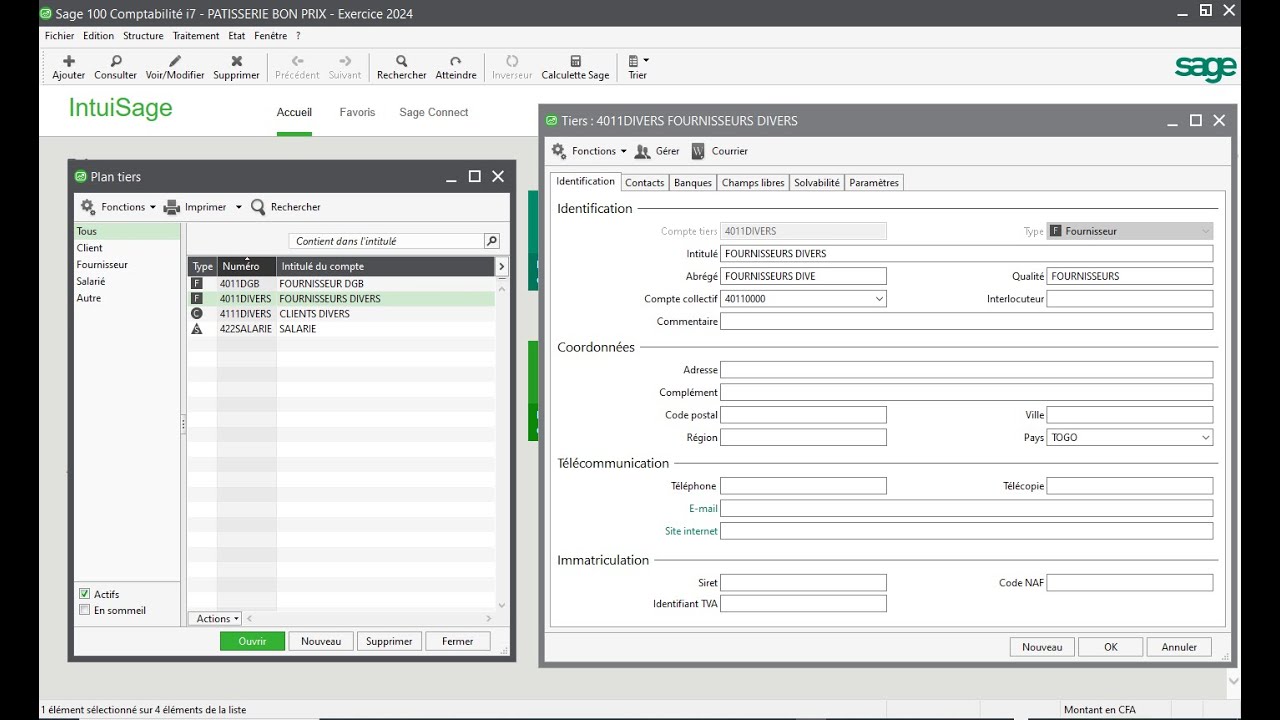Click OK in the Tiers window
Image resolution: width=1280 pixels, height=720 pixels.
tap(1110, 647)
